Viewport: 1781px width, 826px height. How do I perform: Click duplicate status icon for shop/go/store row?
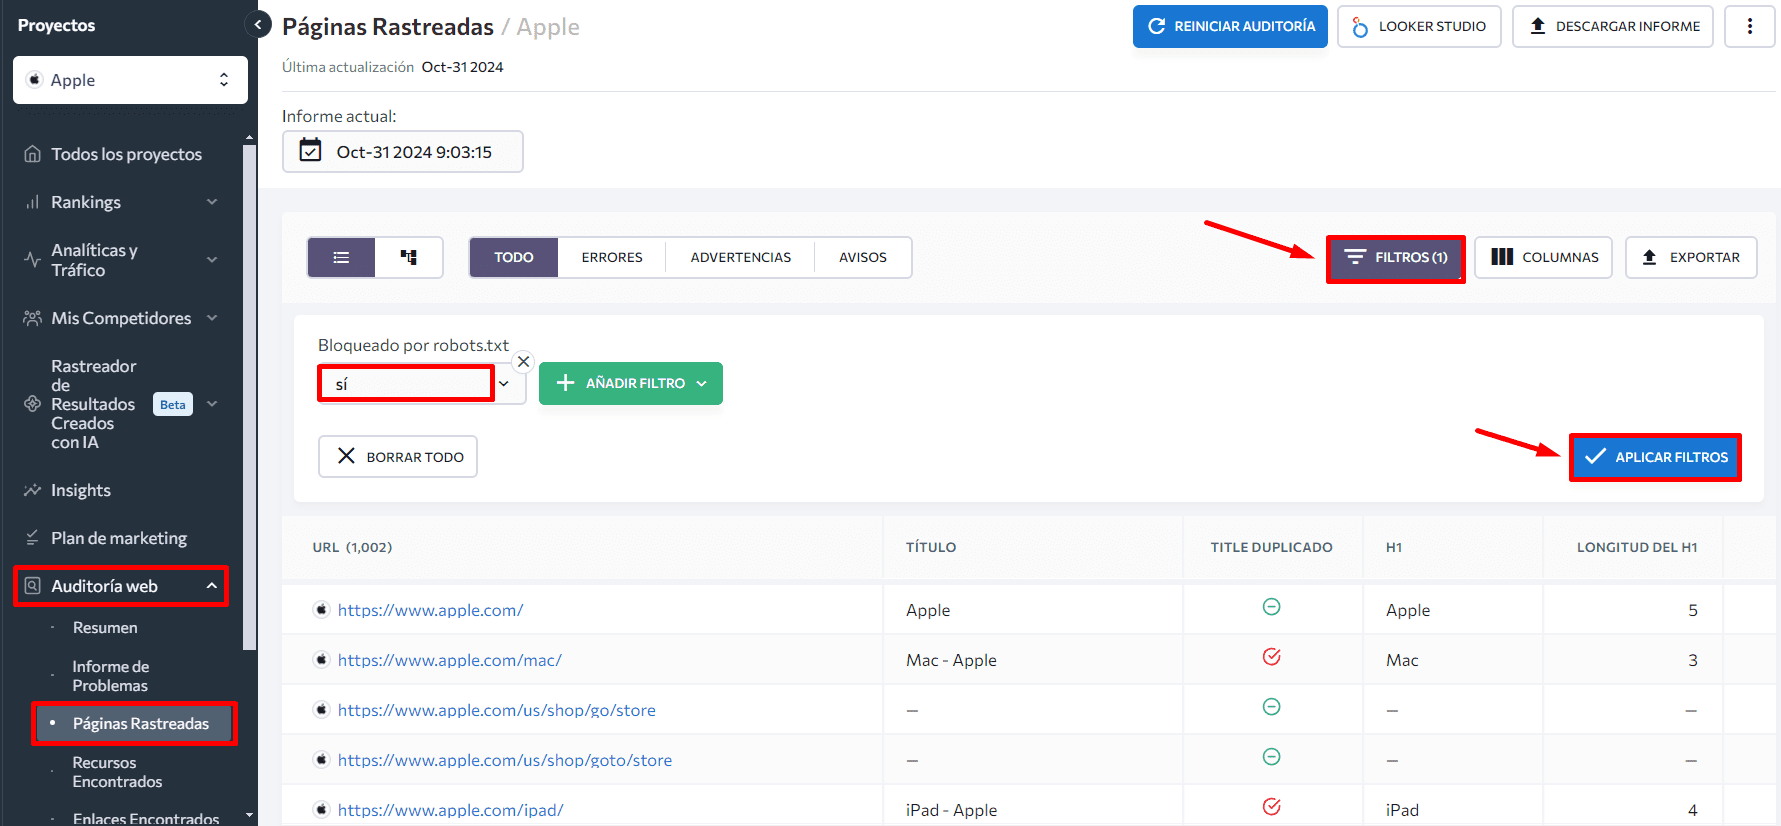point(1272,707)
